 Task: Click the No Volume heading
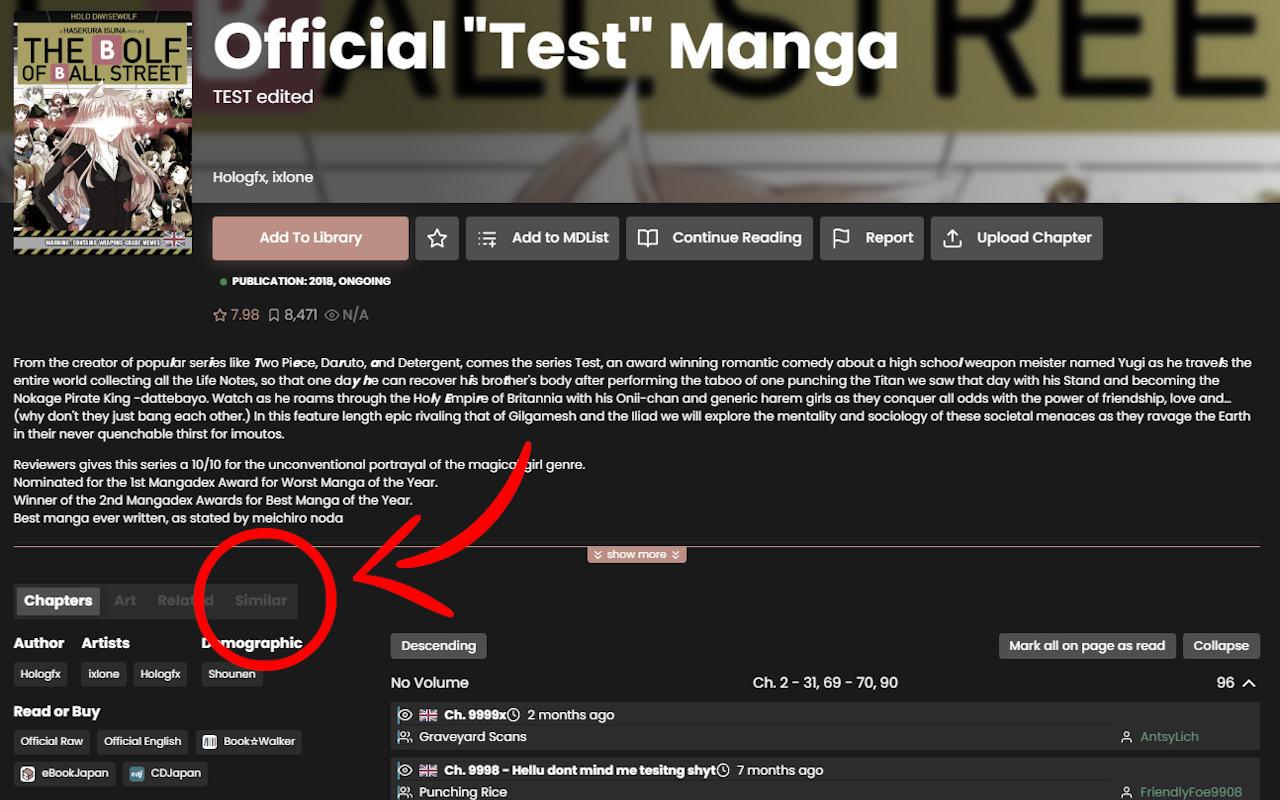tap(430, 683)
